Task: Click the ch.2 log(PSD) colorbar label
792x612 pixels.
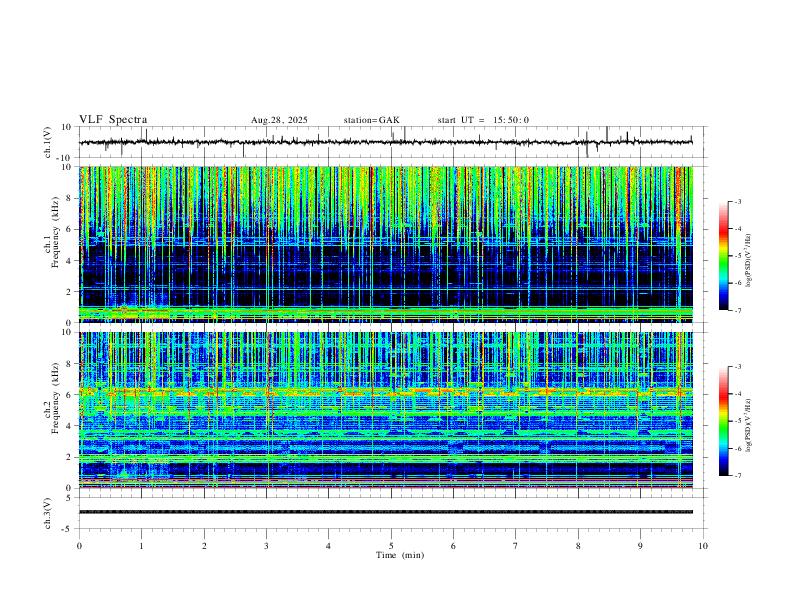Action: 748,426
